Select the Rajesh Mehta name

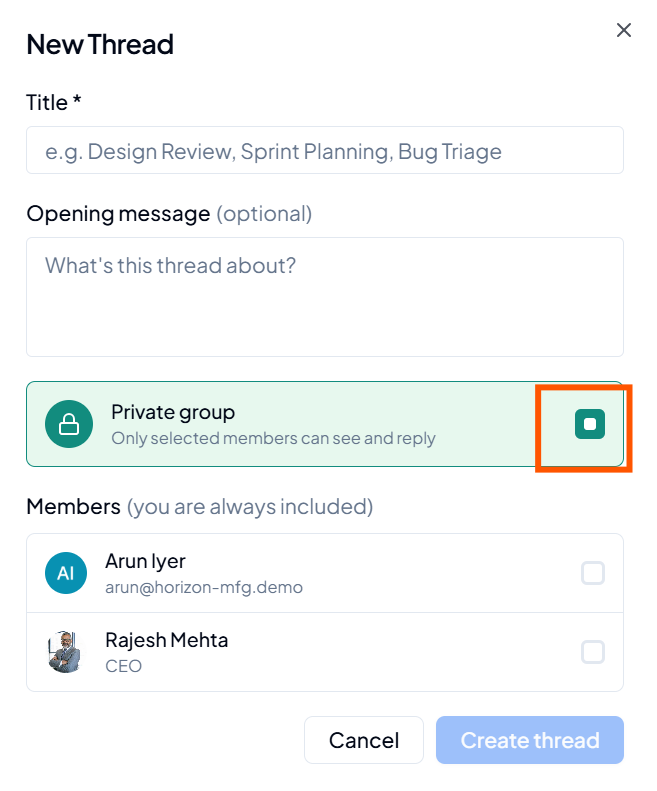pos(167,640)
